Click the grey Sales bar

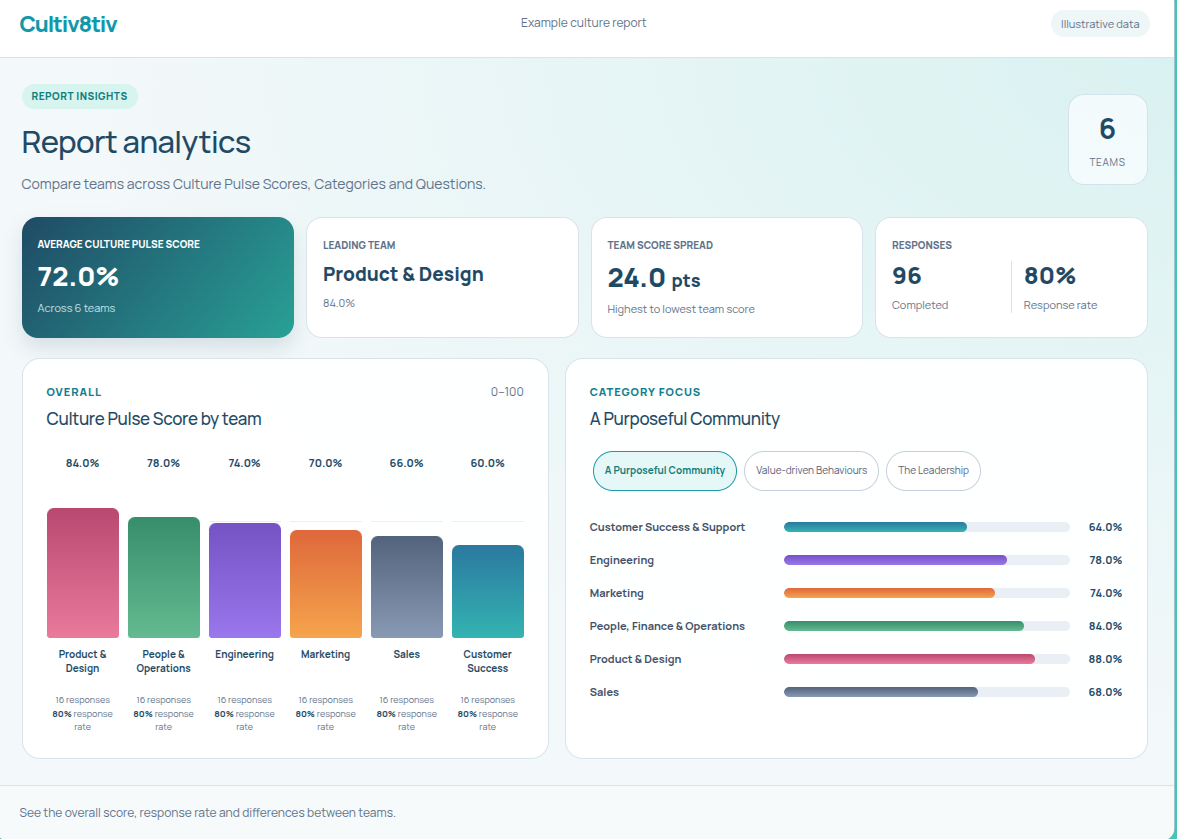(407, 587)
